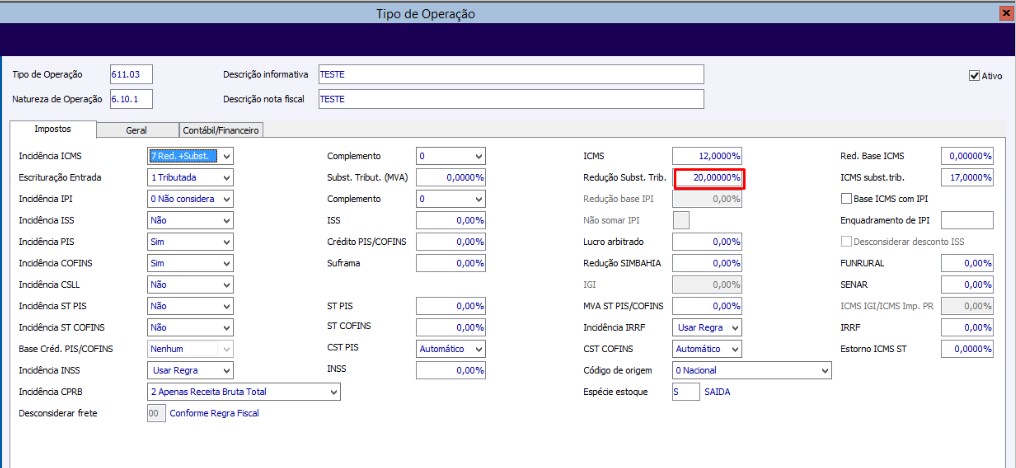
Task: Click the FUNRURAL percentage field
Action: (967, 263)
